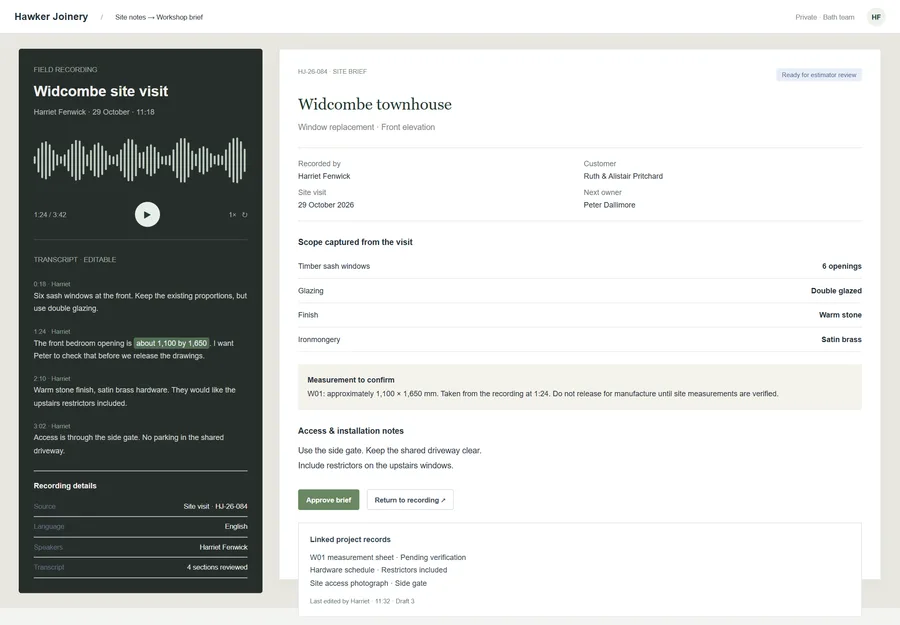Play the Widcombe site visit recording
The image size is (900, 625).
[x=148, y=215]
